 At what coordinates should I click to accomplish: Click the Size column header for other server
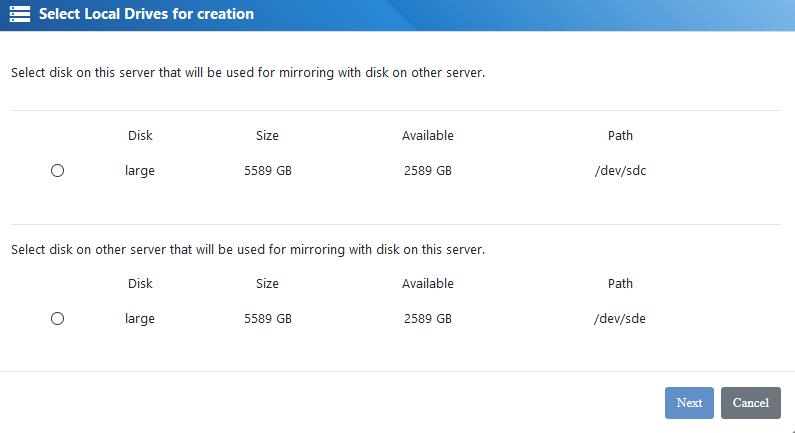(x=267, y=284)
